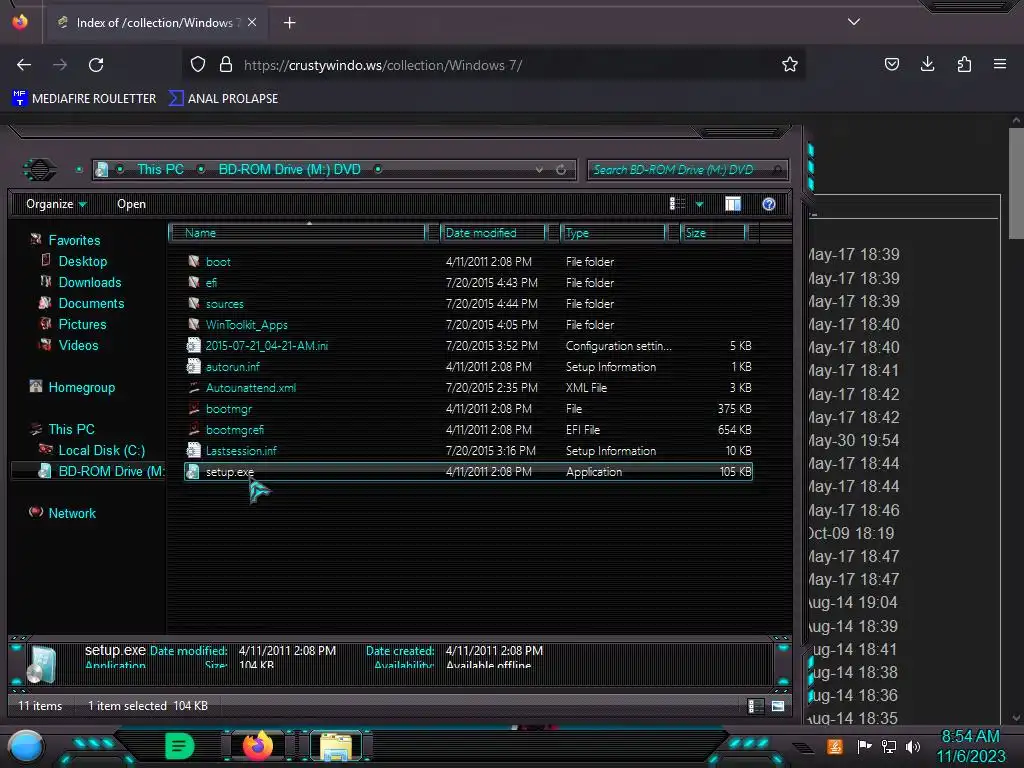Bookmark this page with the star icon

point(790,64)
